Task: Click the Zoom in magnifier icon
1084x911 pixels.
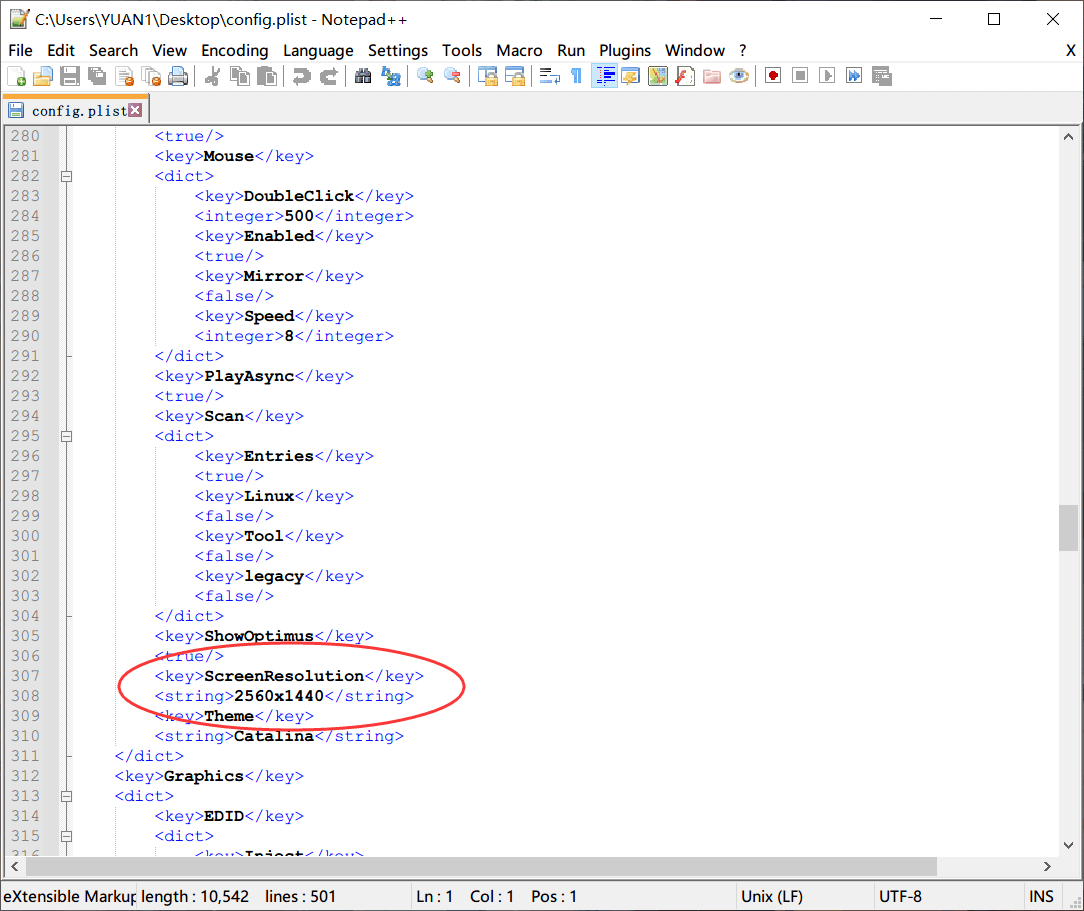Action: [x=426, y=76]
